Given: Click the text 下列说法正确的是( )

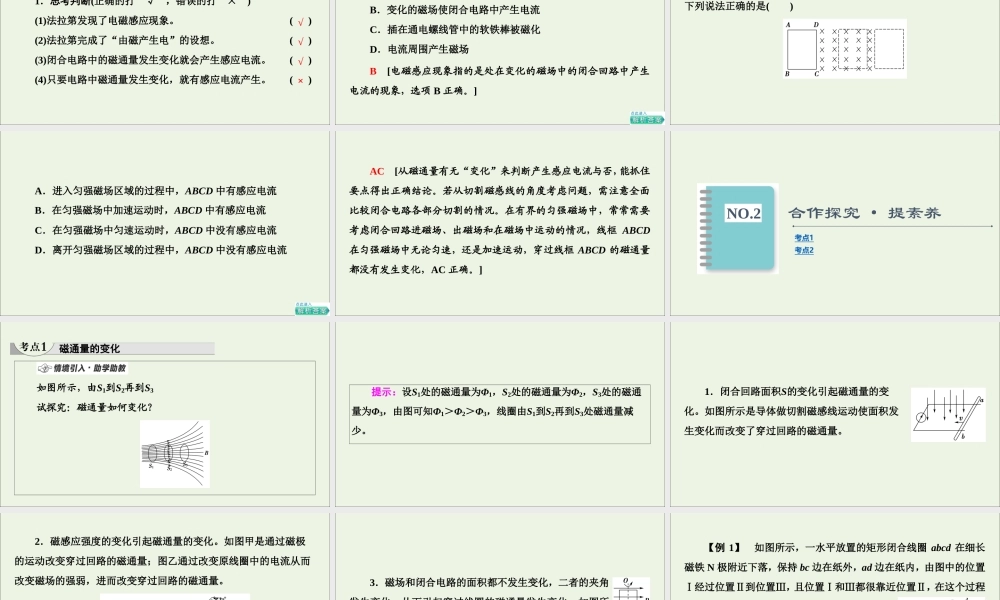Looking at the screenshot, I should tap(739, 6).
